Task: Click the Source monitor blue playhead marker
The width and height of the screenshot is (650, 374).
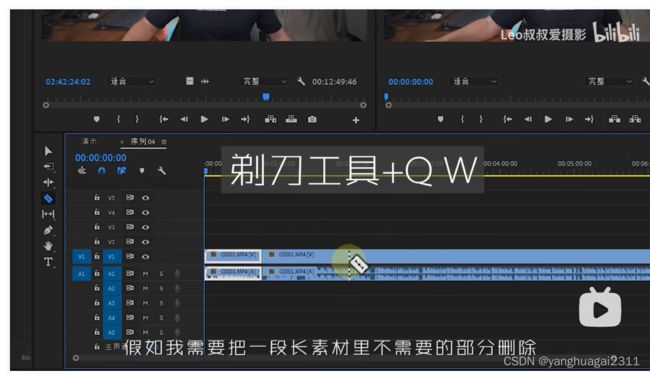Action: coord(266,97)
